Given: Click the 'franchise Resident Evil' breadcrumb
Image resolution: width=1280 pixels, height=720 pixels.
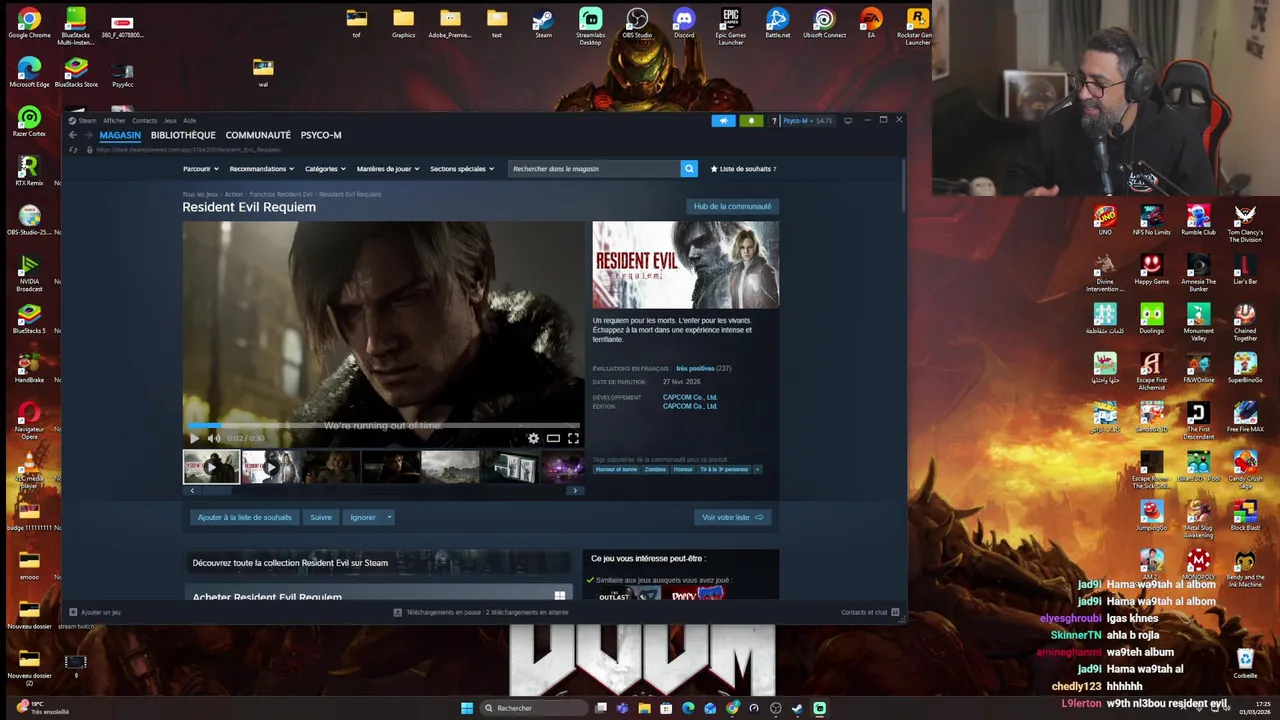Looking at the screenshot, I should click(281, 194).
